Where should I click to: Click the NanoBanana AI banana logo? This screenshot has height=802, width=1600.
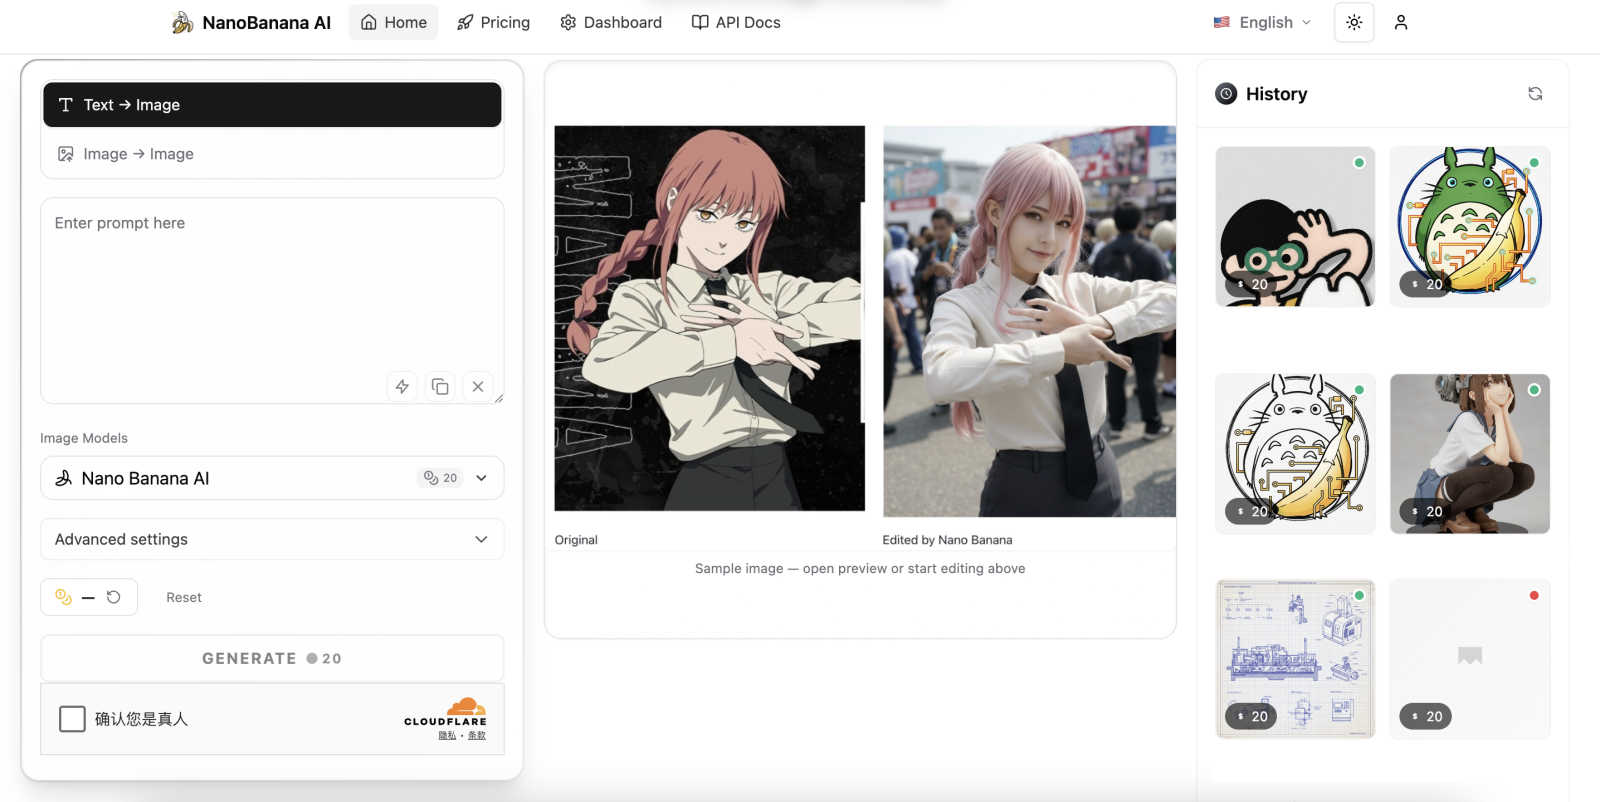click(x=182, y=22)
